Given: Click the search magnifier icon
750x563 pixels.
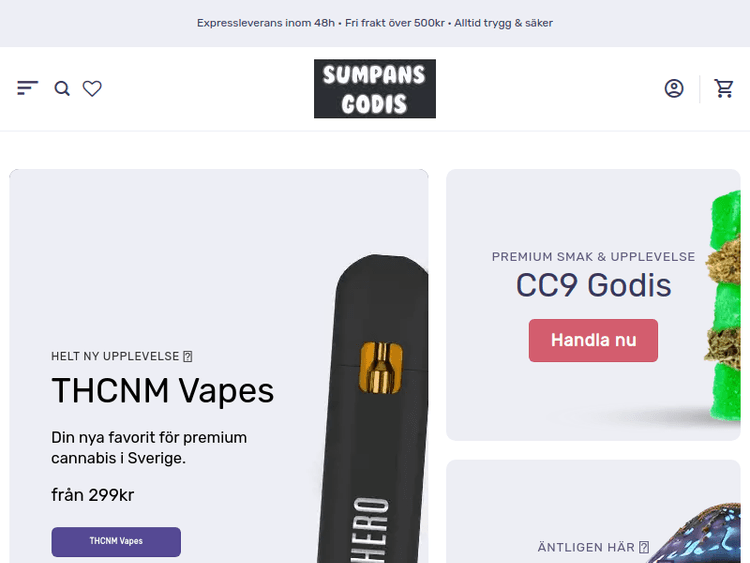Looking at the screenshot, I should [62, 88].
